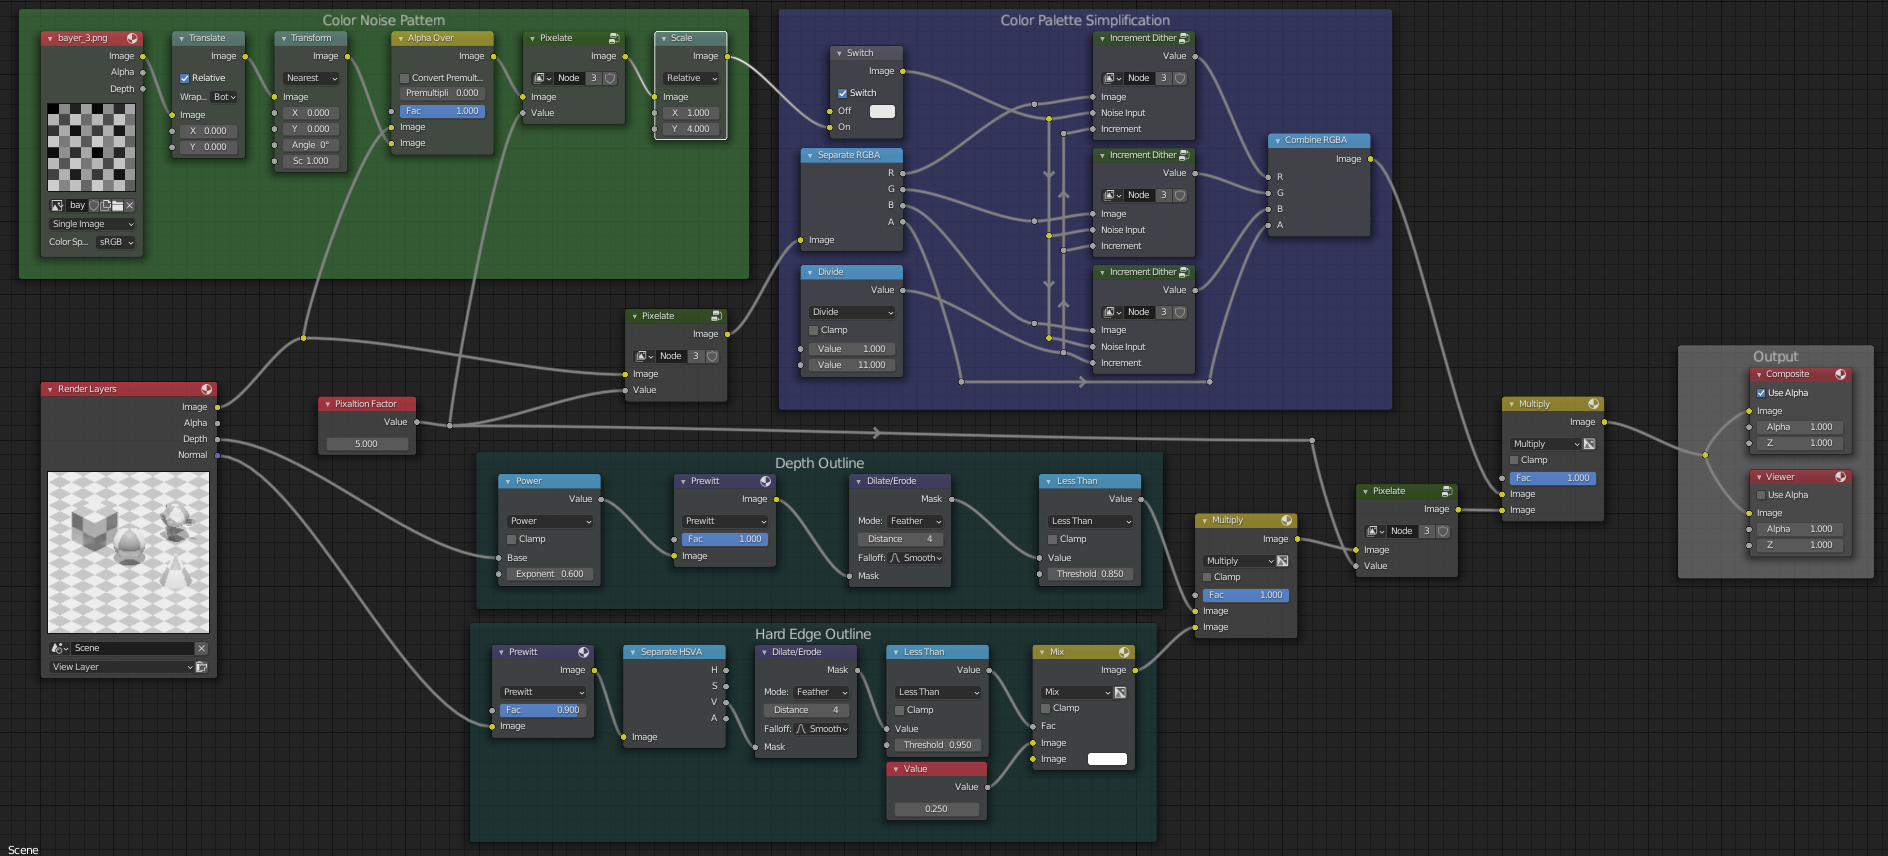Viewport: 1888px width, 856px height.
Task: Enable Clamp checkbox in Mix node
Action: point(1046,708)
